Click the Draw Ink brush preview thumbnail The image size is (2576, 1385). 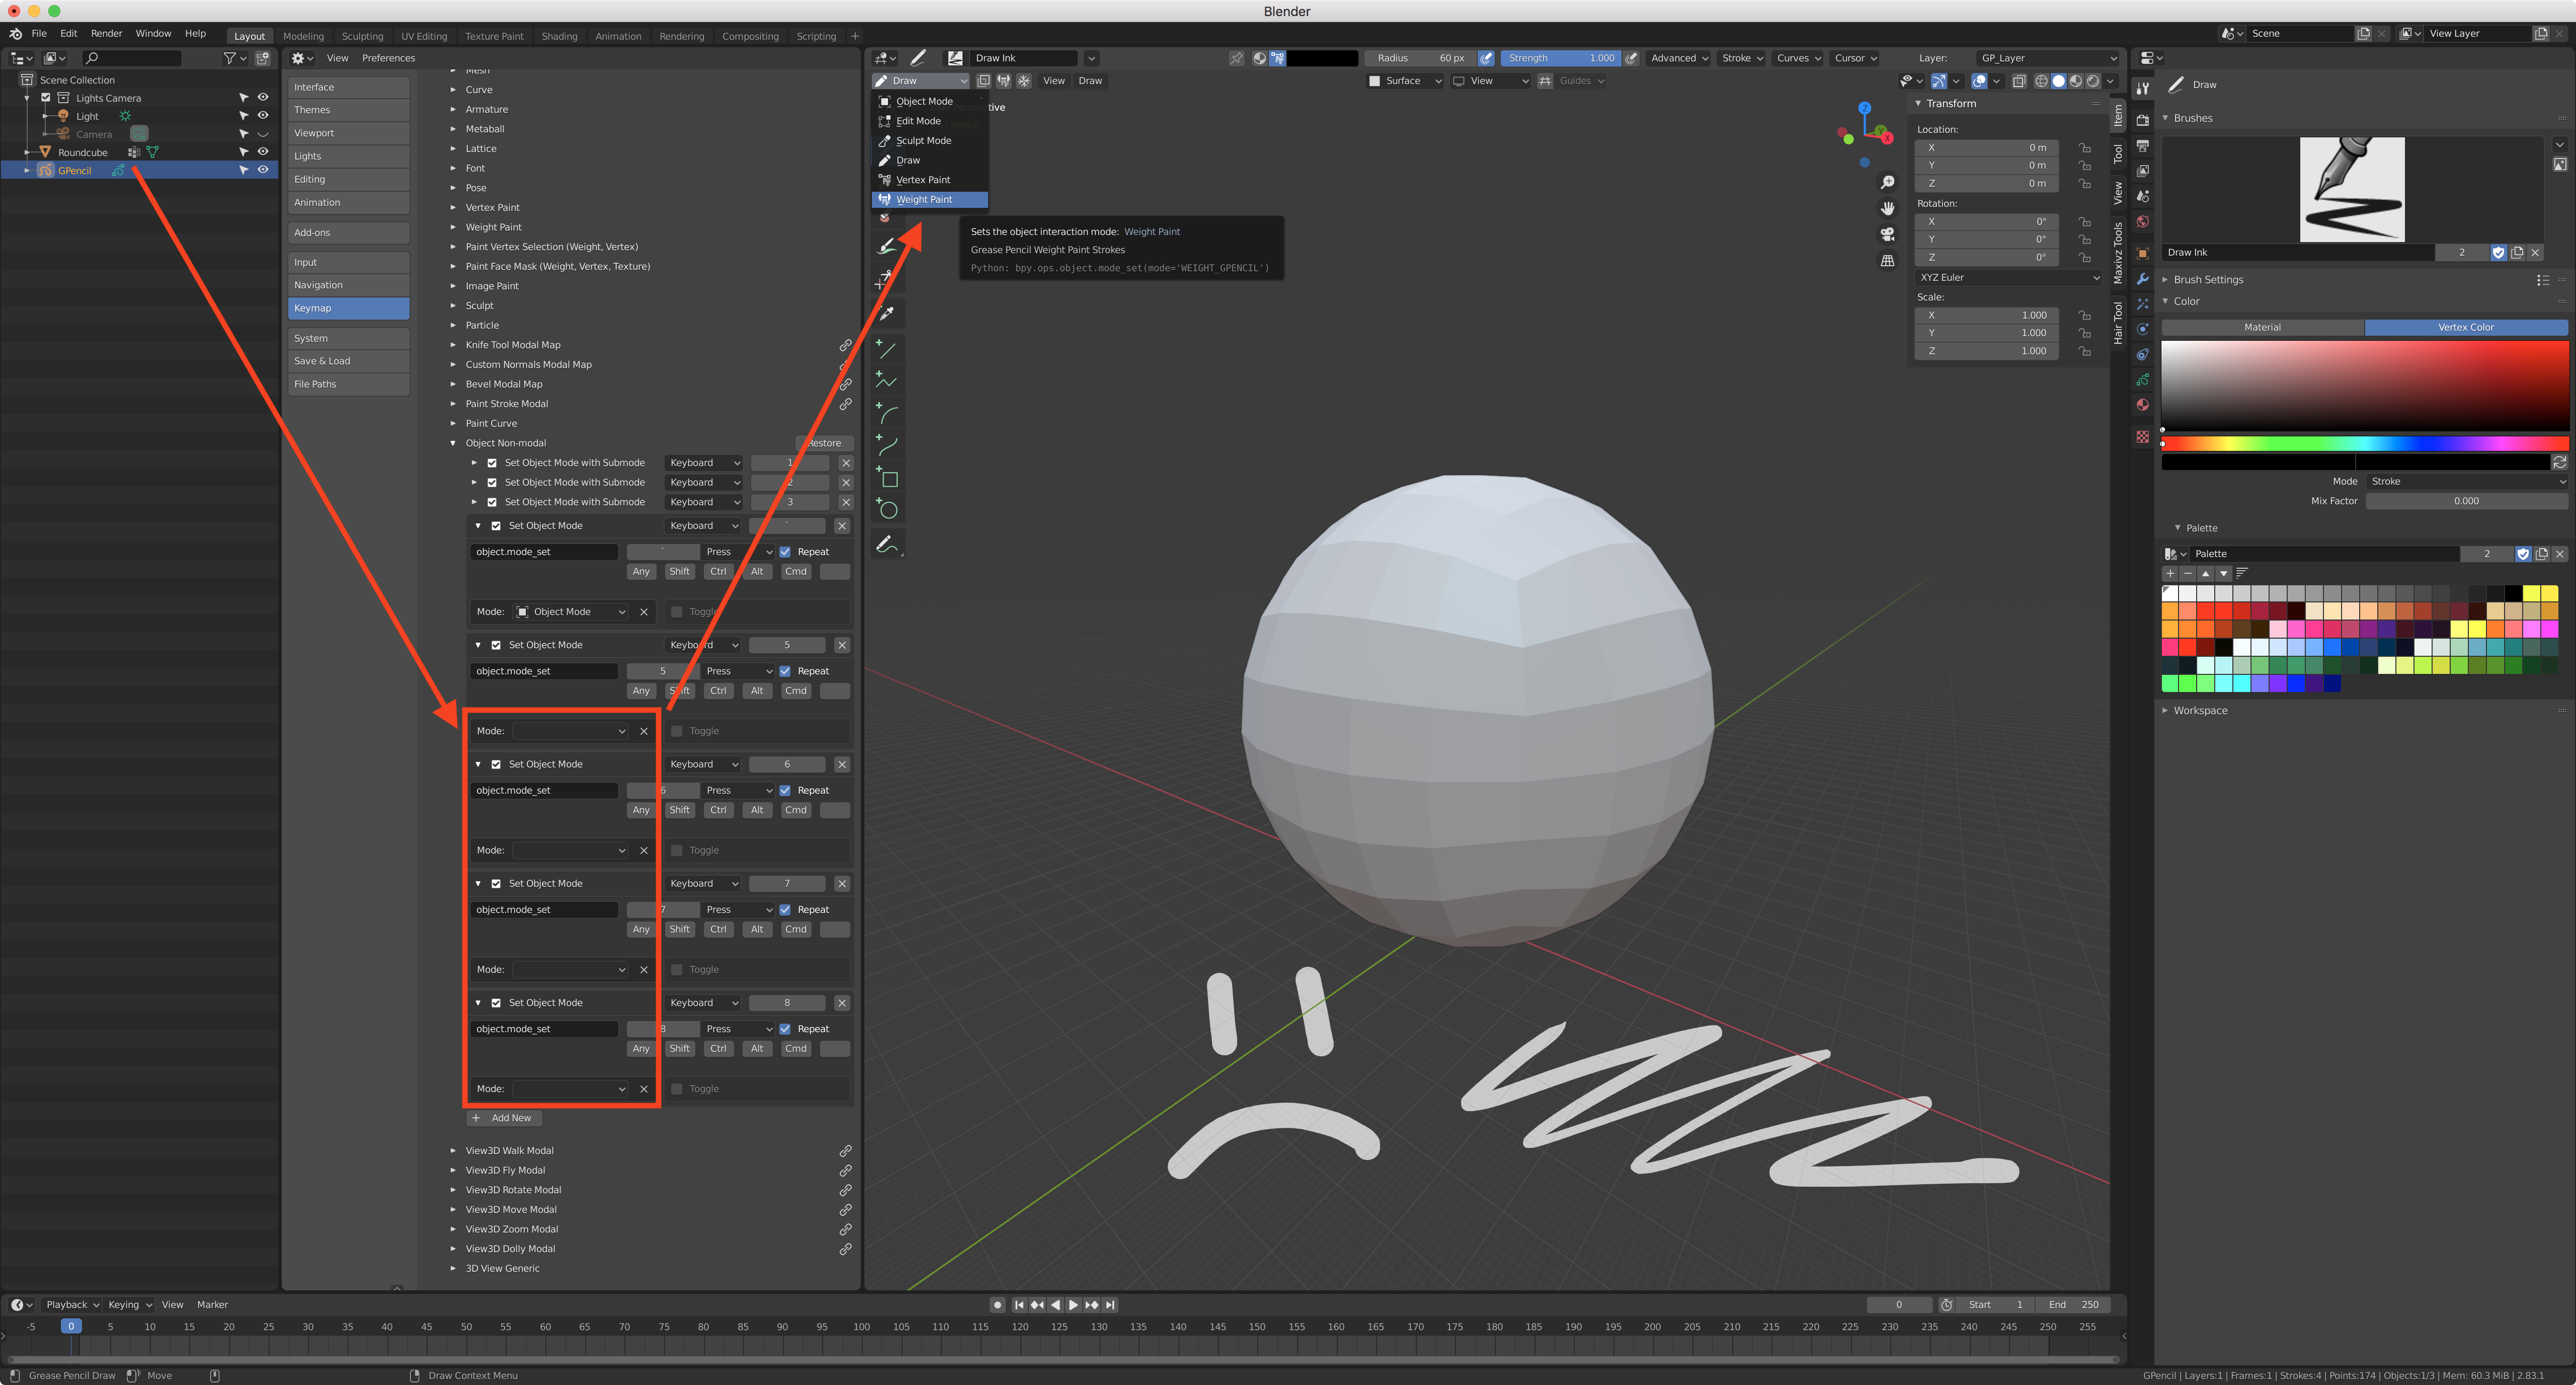click(2352, 189)
